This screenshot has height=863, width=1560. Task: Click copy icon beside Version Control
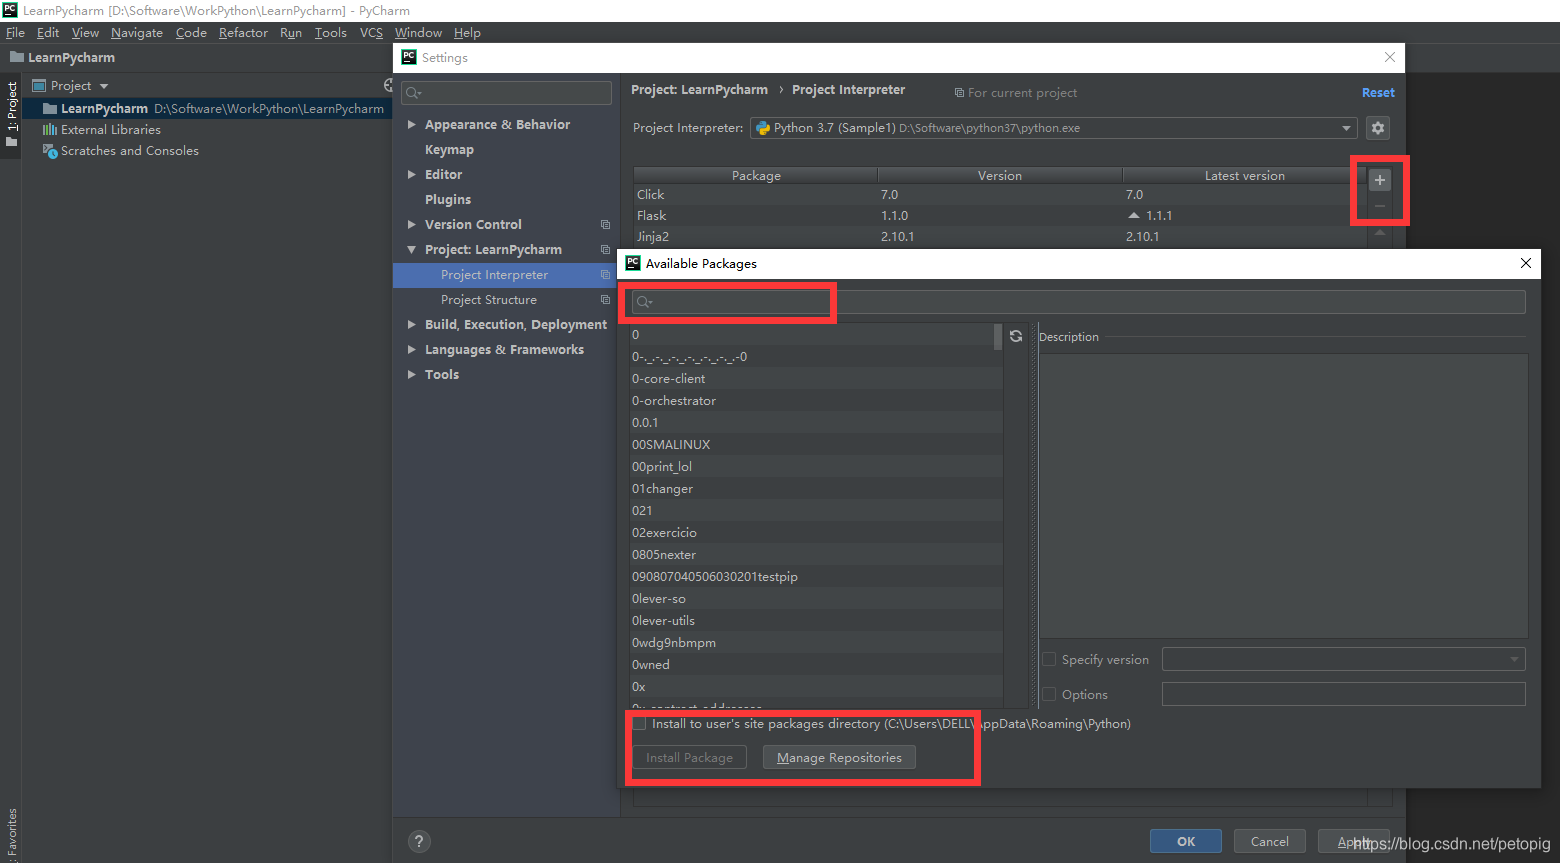tap(605, 225)
